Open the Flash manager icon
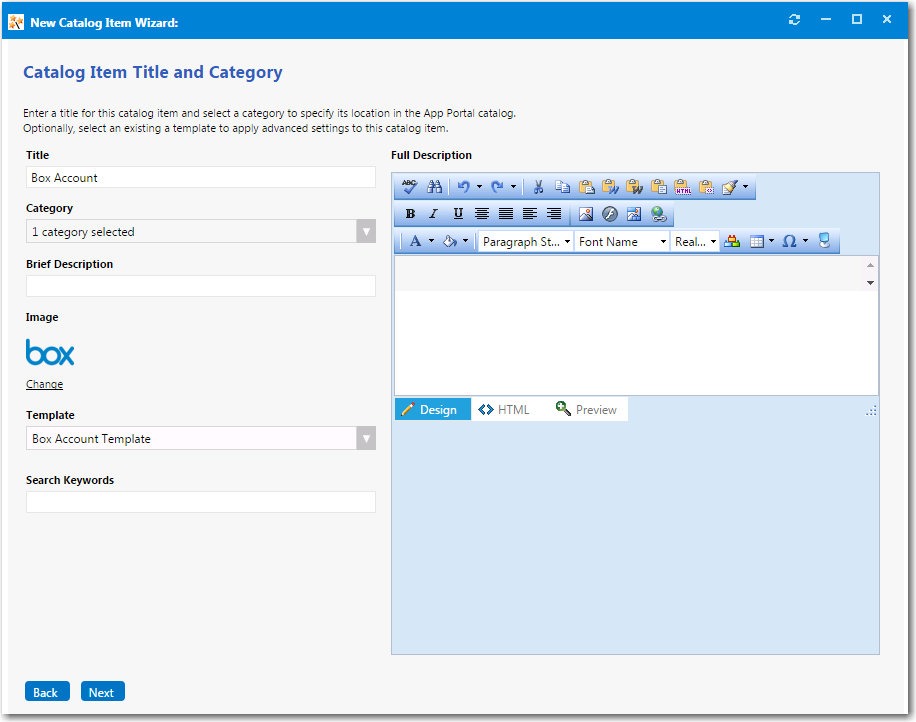The height and width of the screenshot is (722, 916). click(x=609, y=214)
